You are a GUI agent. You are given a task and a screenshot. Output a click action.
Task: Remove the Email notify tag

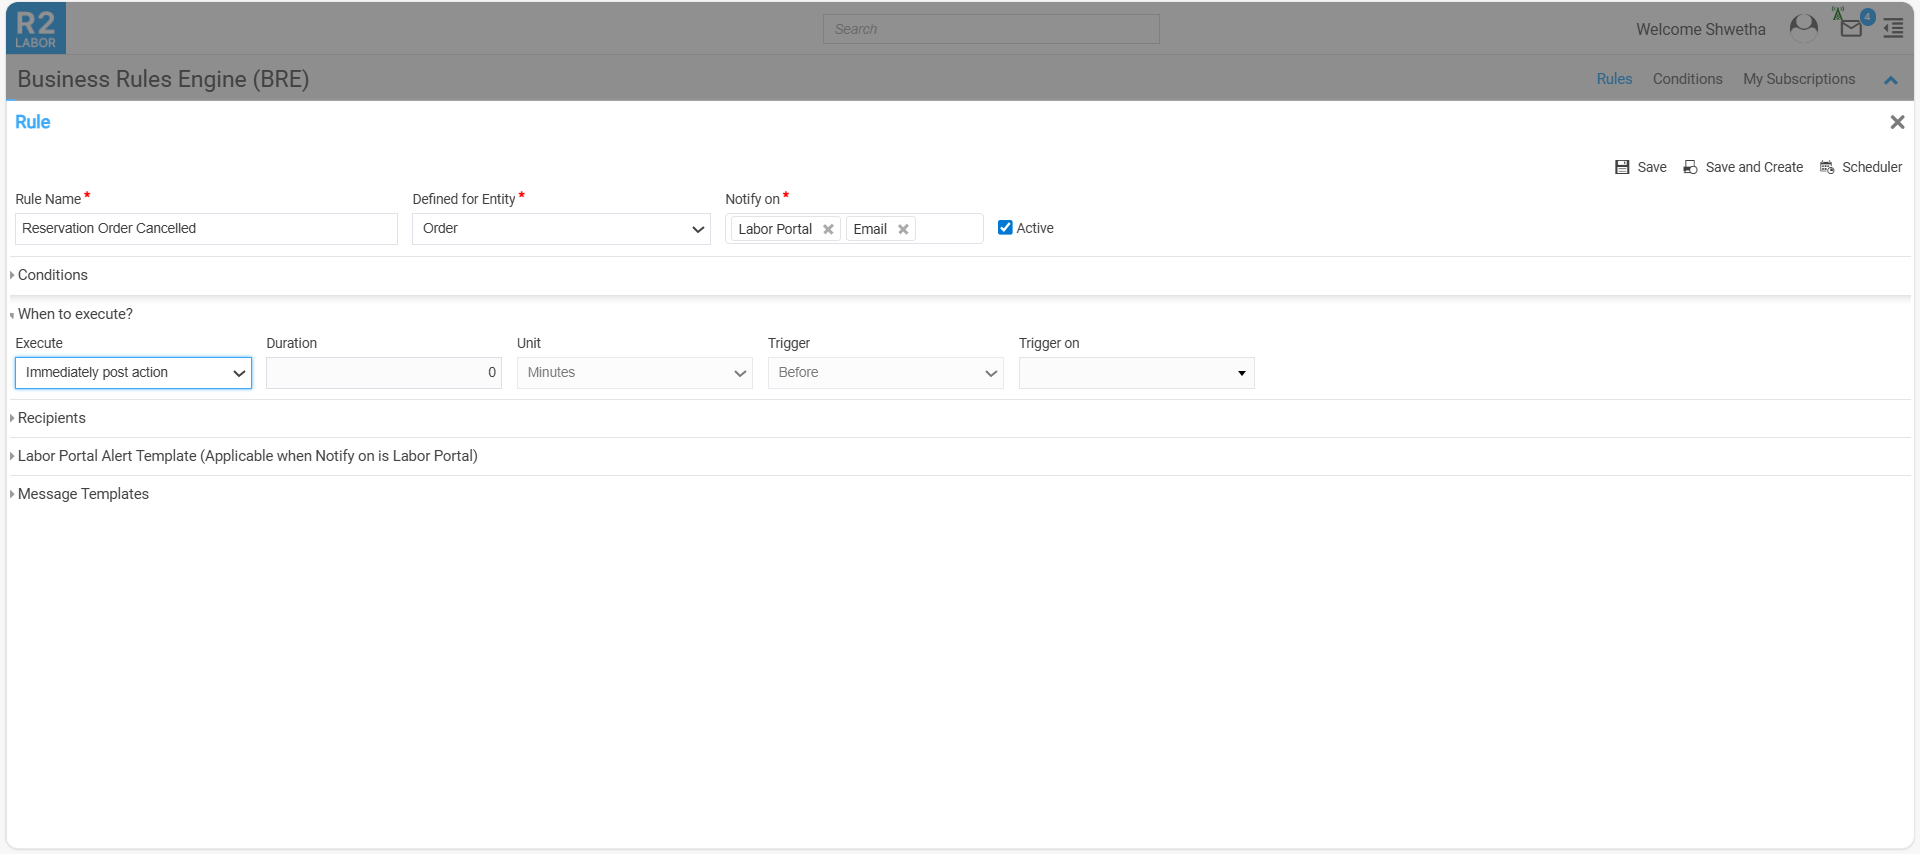[x=903, y=229]
